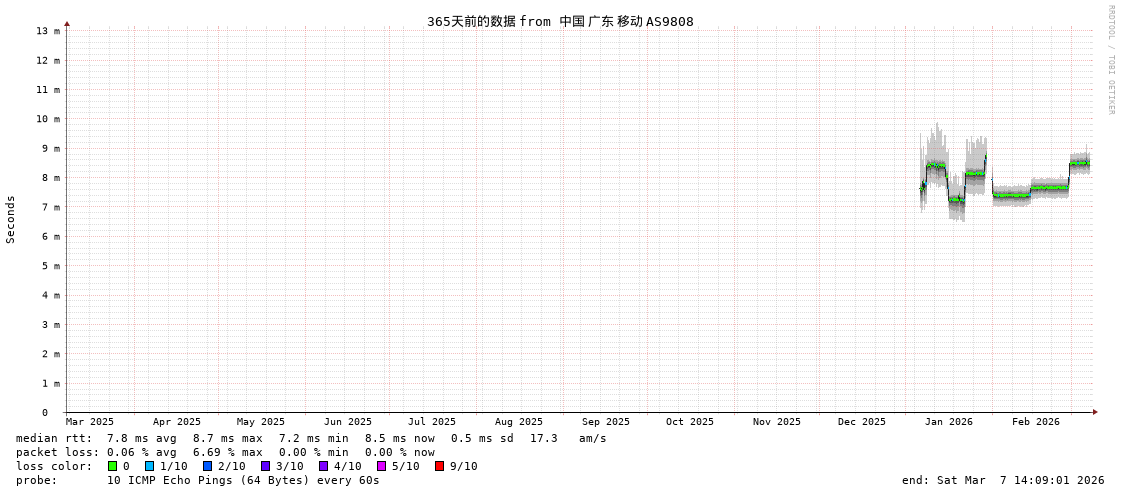The image size is (1121, 494).
Task: Click the Seconds y-axis title
Action: click(x=11, y=219)
